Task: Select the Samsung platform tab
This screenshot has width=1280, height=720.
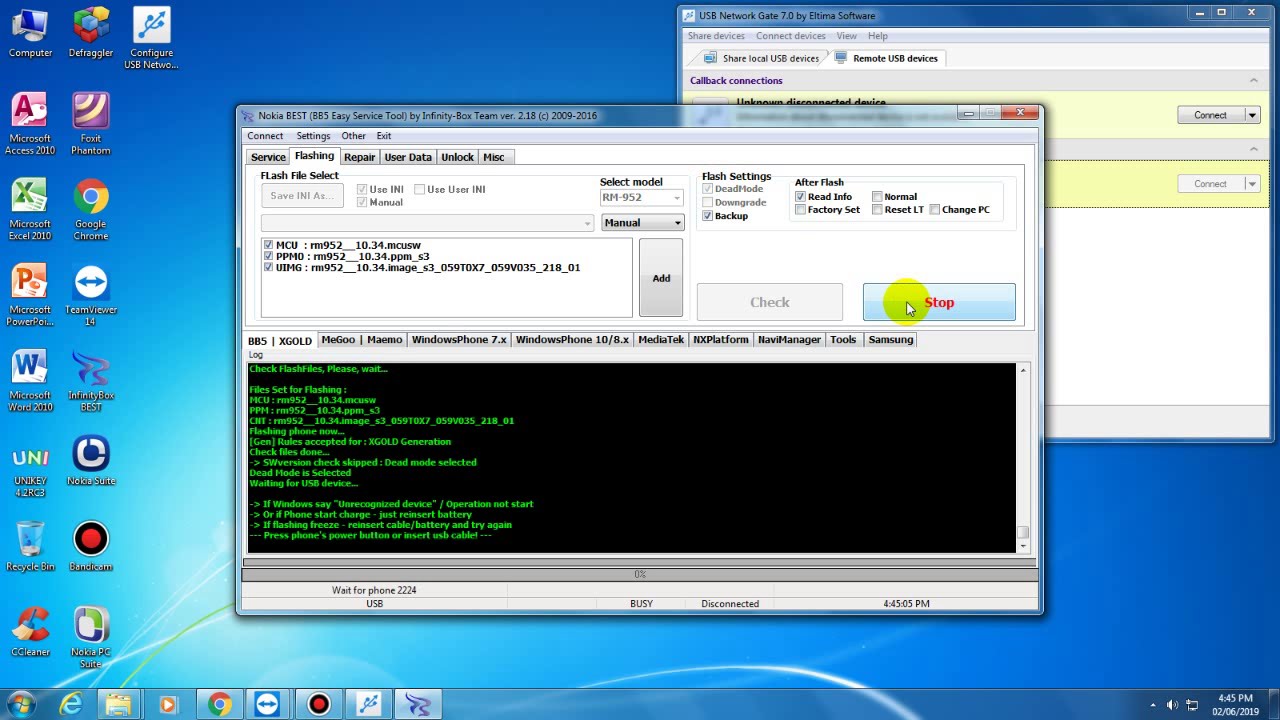Action: pyautogui.click(x=890, y=340)
